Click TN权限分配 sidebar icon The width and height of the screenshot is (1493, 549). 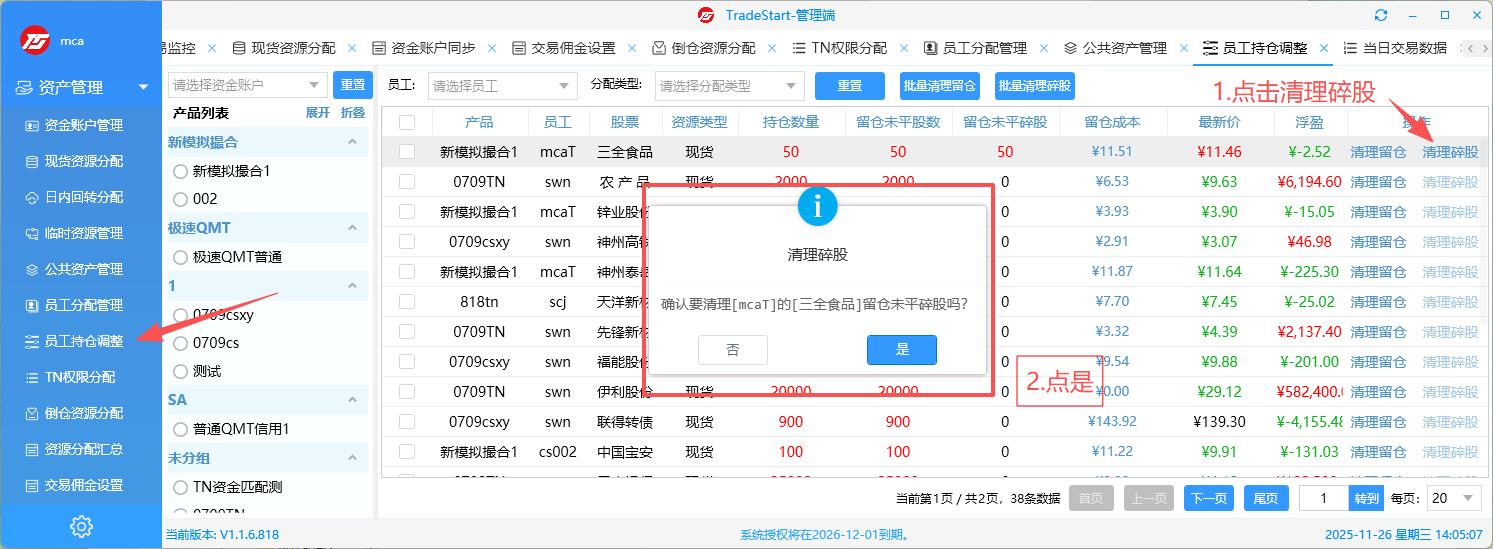(32, 377)
